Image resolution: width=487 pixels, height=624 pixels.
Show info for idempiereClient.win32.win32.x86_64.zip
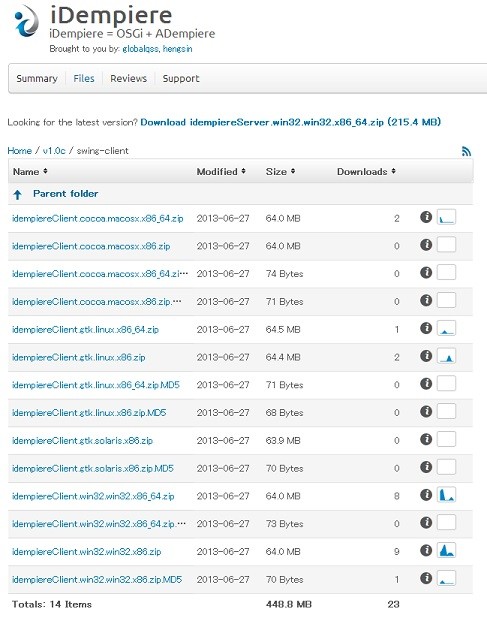426,495
